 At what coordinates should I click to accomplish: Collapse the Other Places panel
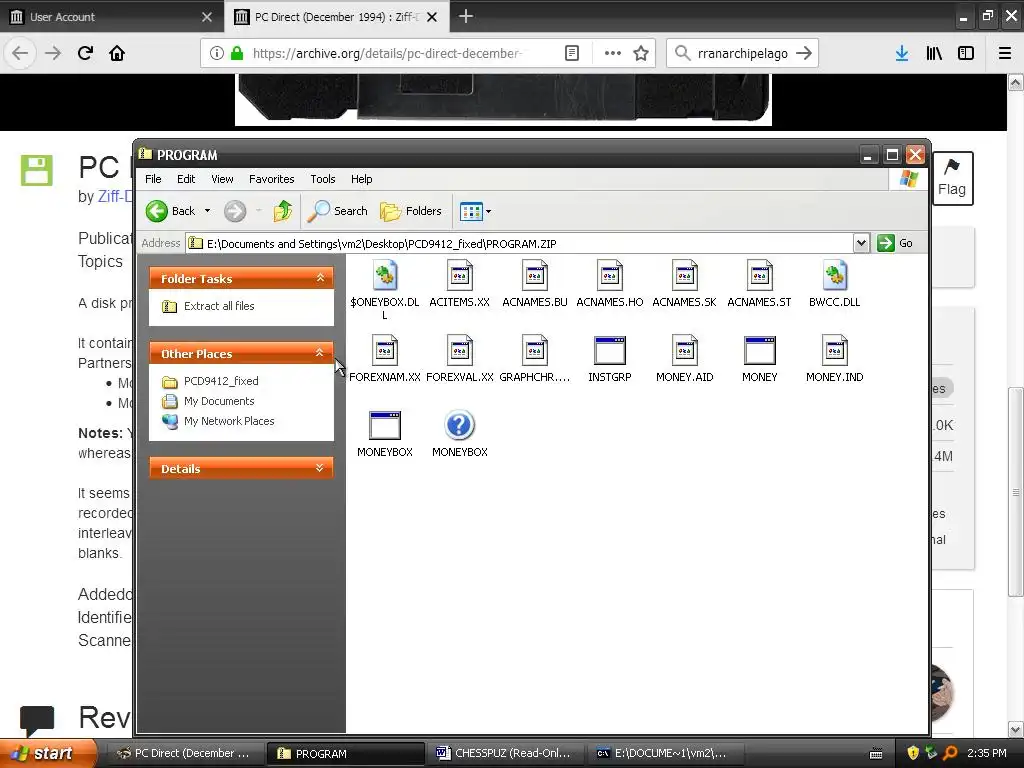point(320,353)
